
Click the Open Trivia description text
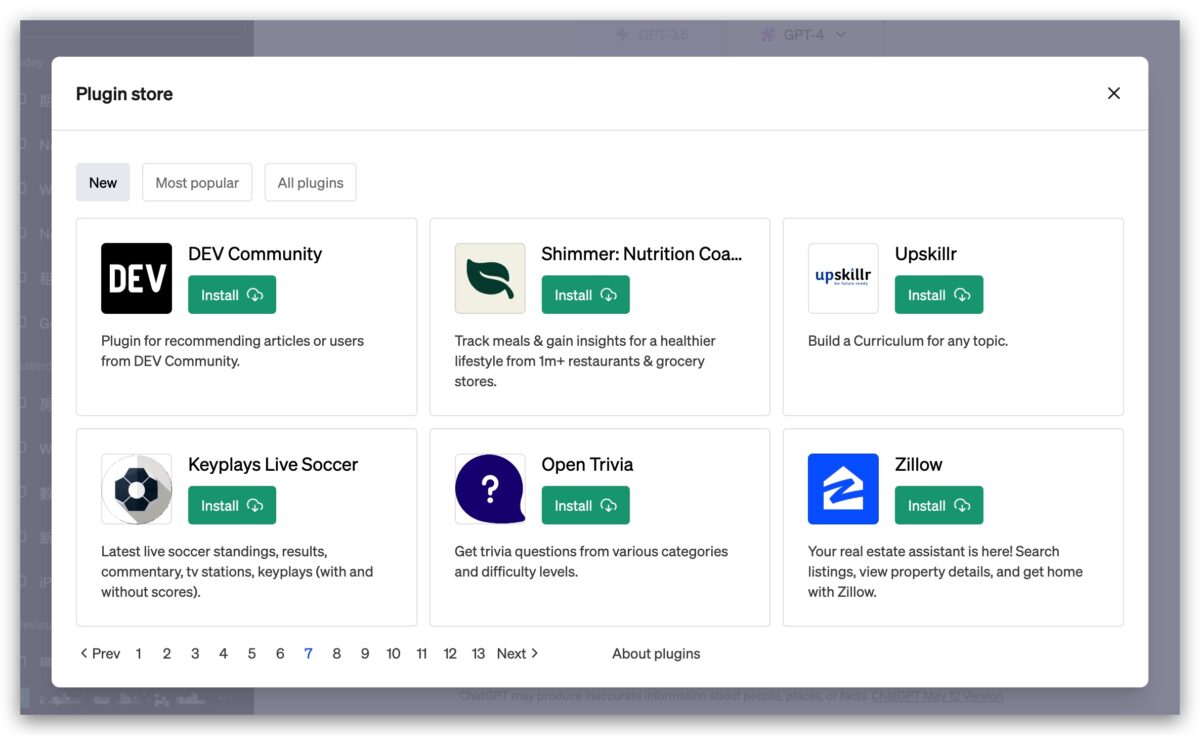(591, 562)
